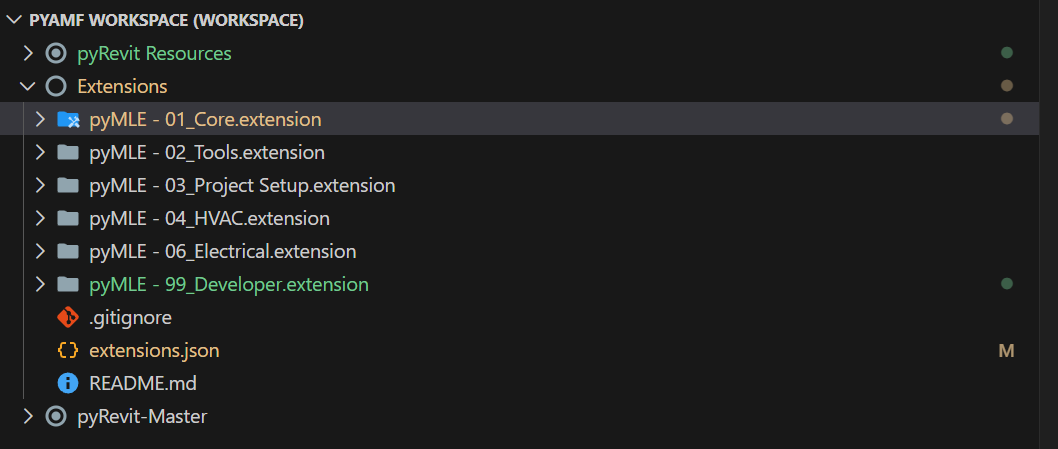Expand the pyRevit Resources folder chevron
The height and width of the screenshot is (449, 1058).
(28, 53)
